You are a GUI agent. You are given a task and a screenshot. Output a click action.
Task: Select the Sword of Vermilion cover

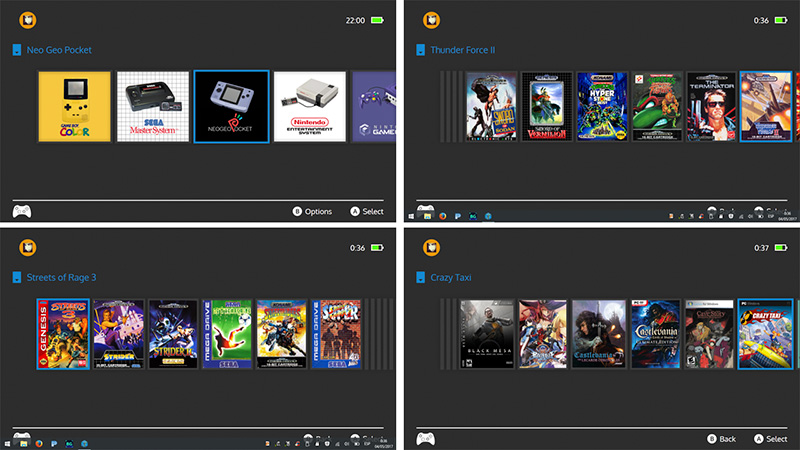[x=547, y=106]
